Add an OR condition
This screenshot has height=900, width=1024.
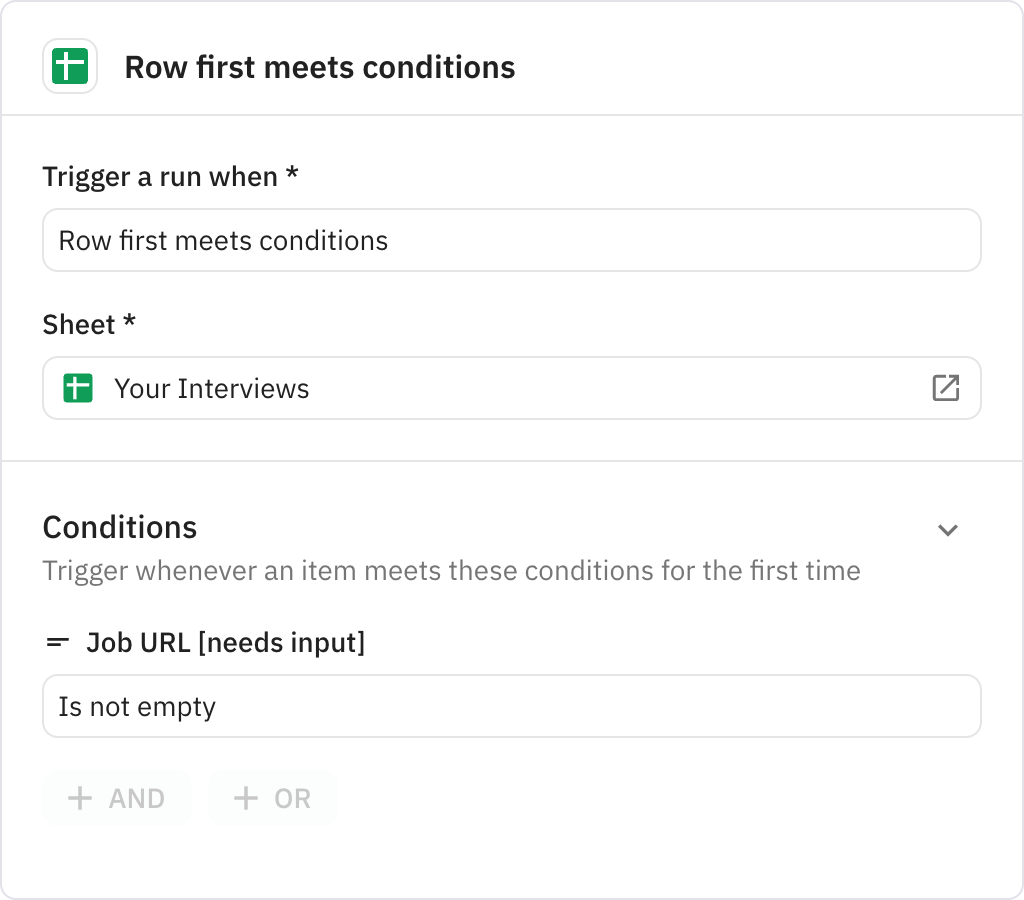point(272,798)
